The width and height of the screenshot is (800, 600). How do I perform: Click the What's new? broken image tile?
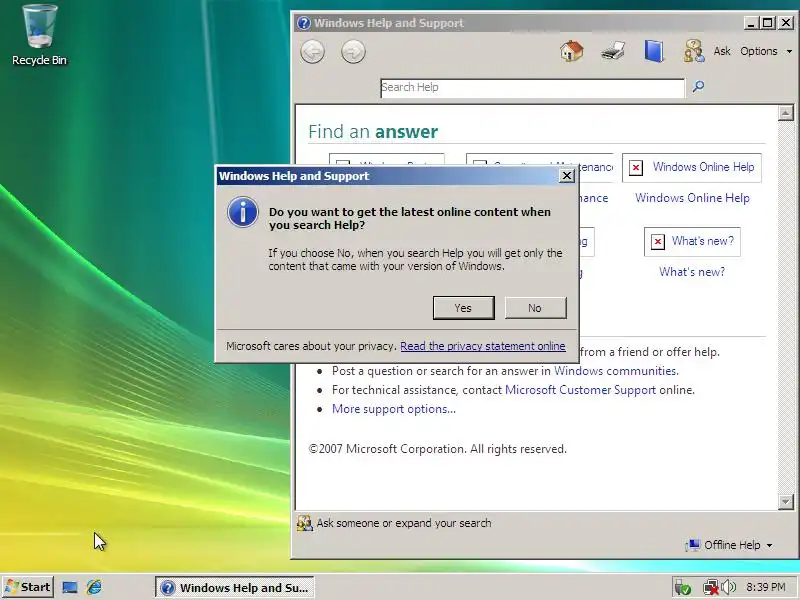click(692, 241)
